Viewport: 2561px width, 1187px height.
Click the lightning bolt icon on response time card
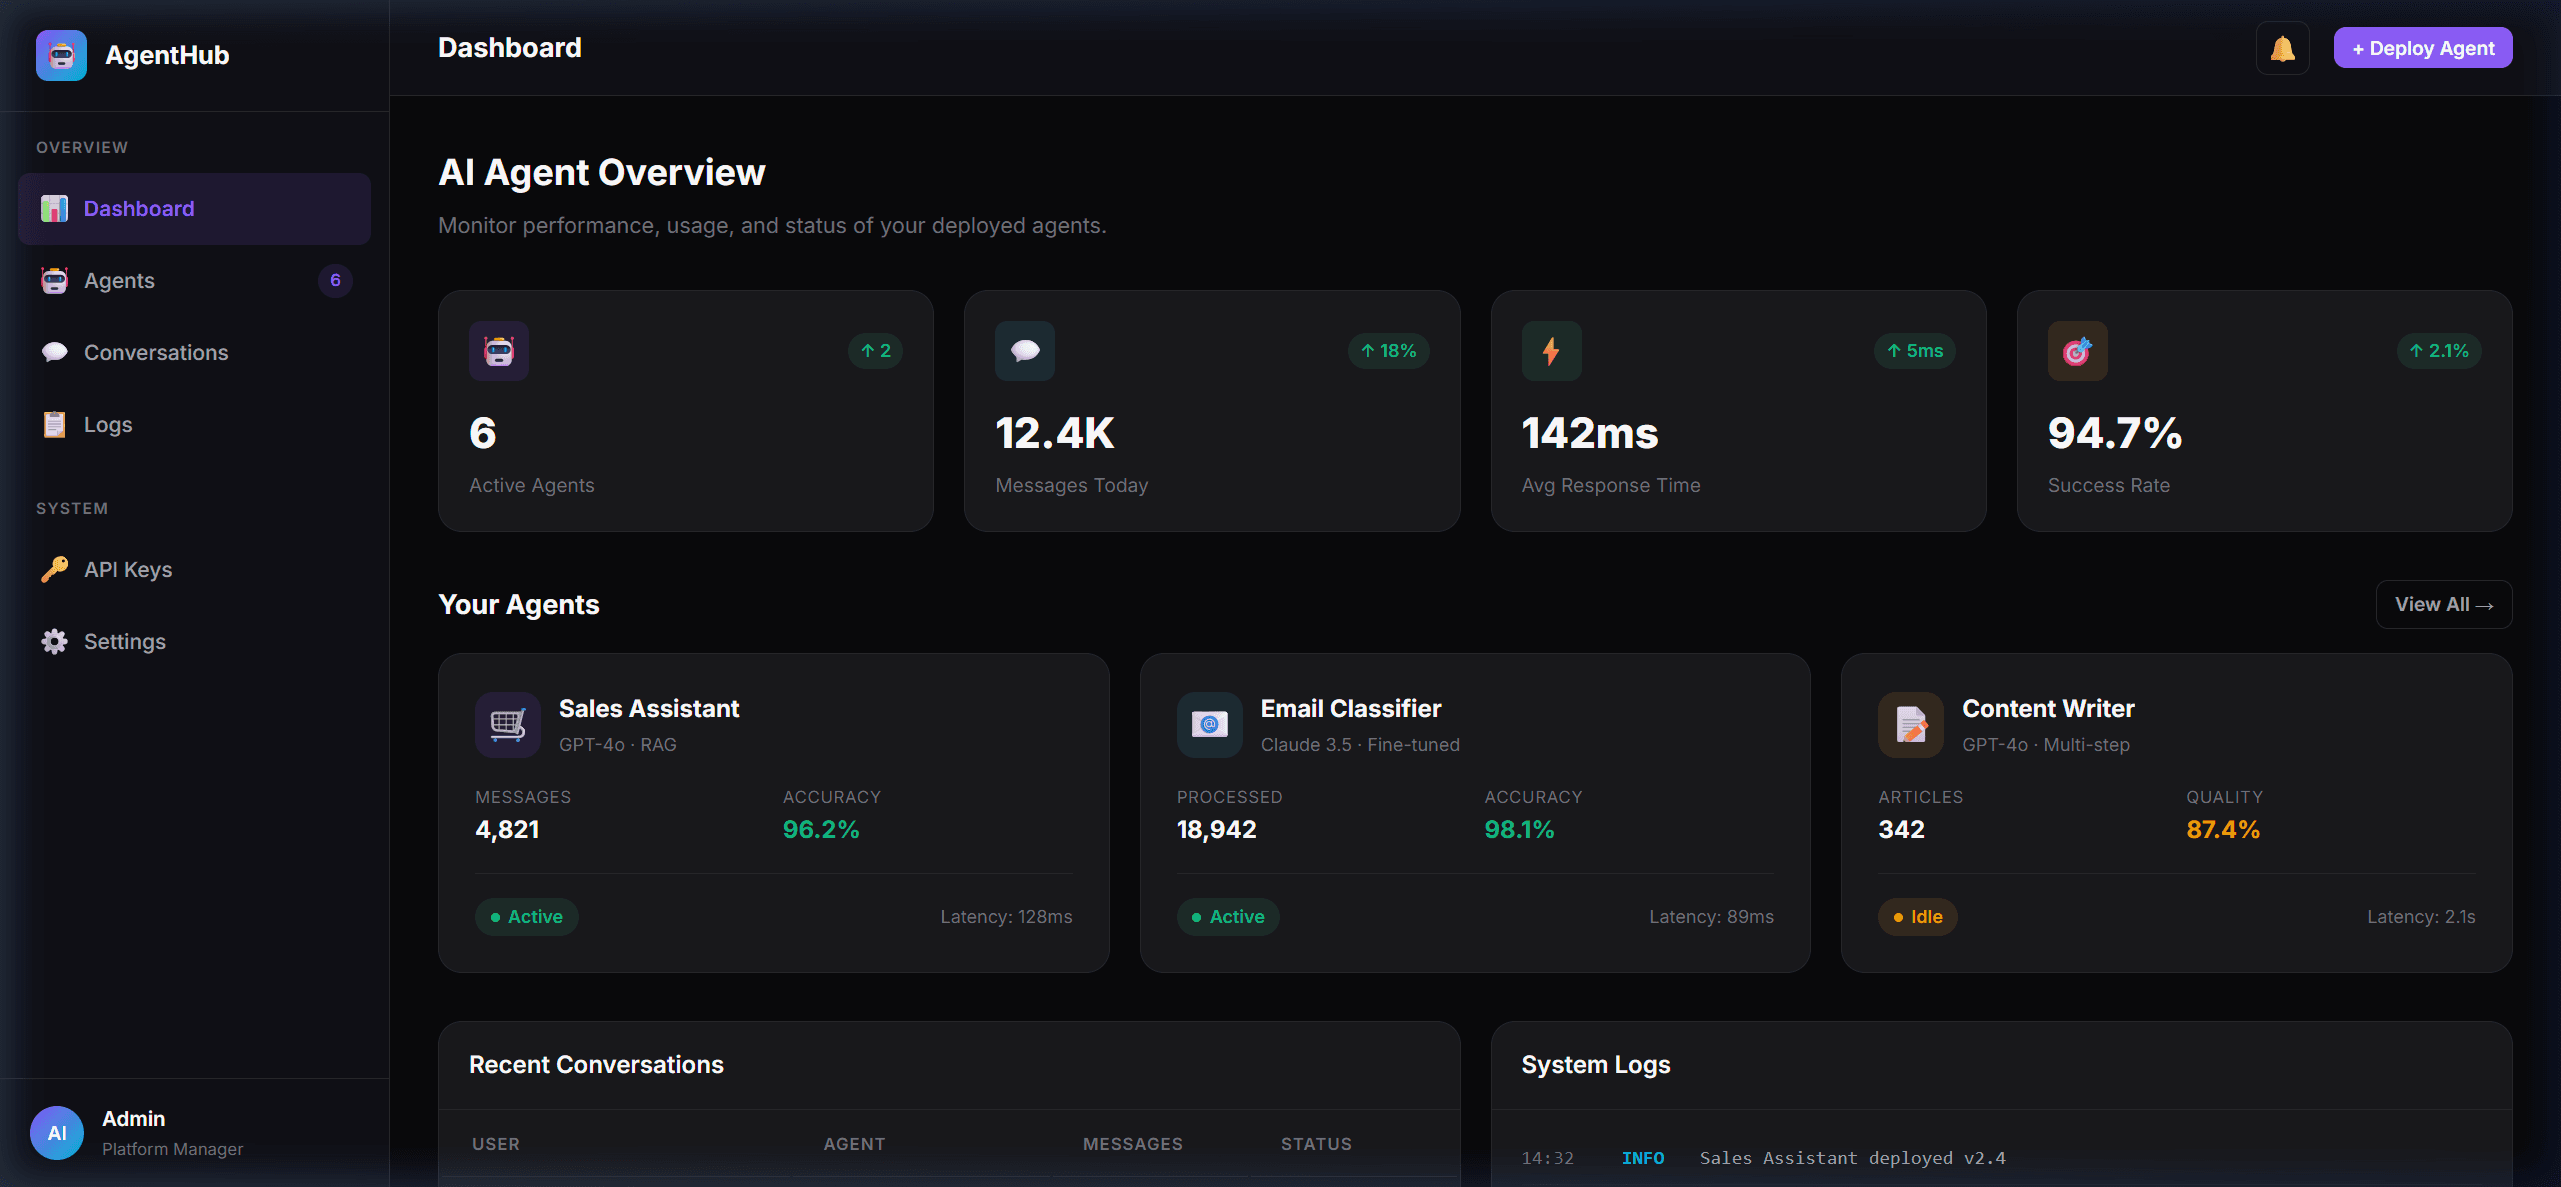(x=1551, y=351)
